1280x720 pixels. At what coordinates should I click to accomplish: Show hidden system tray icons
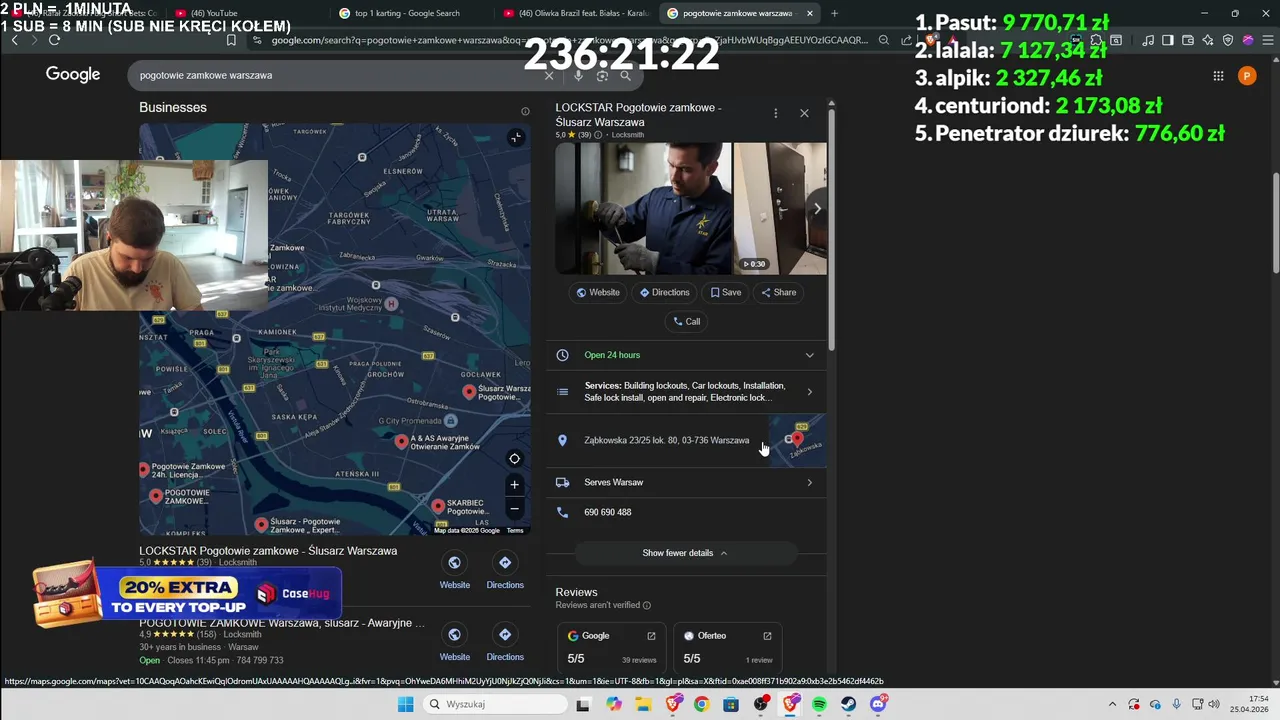[1113, 704]
